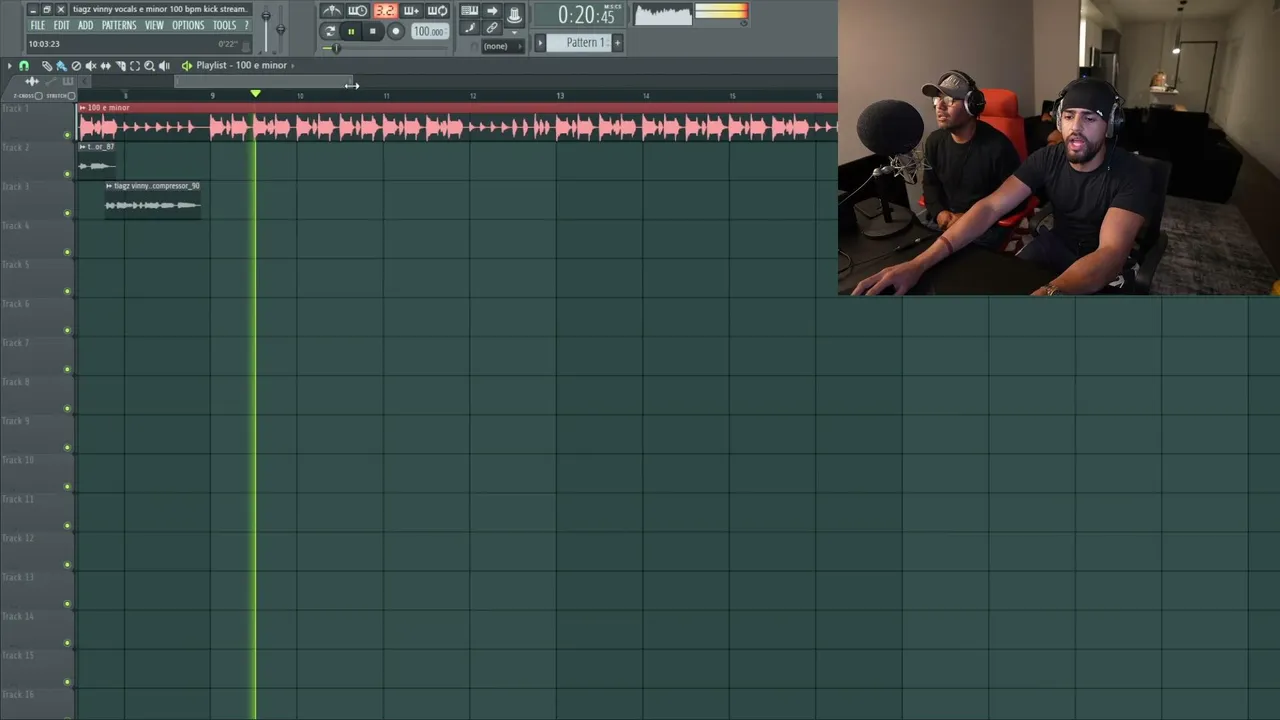1280x720 pixels.
Task: Add a new pattern with plus button
Action: pos(617,43)
